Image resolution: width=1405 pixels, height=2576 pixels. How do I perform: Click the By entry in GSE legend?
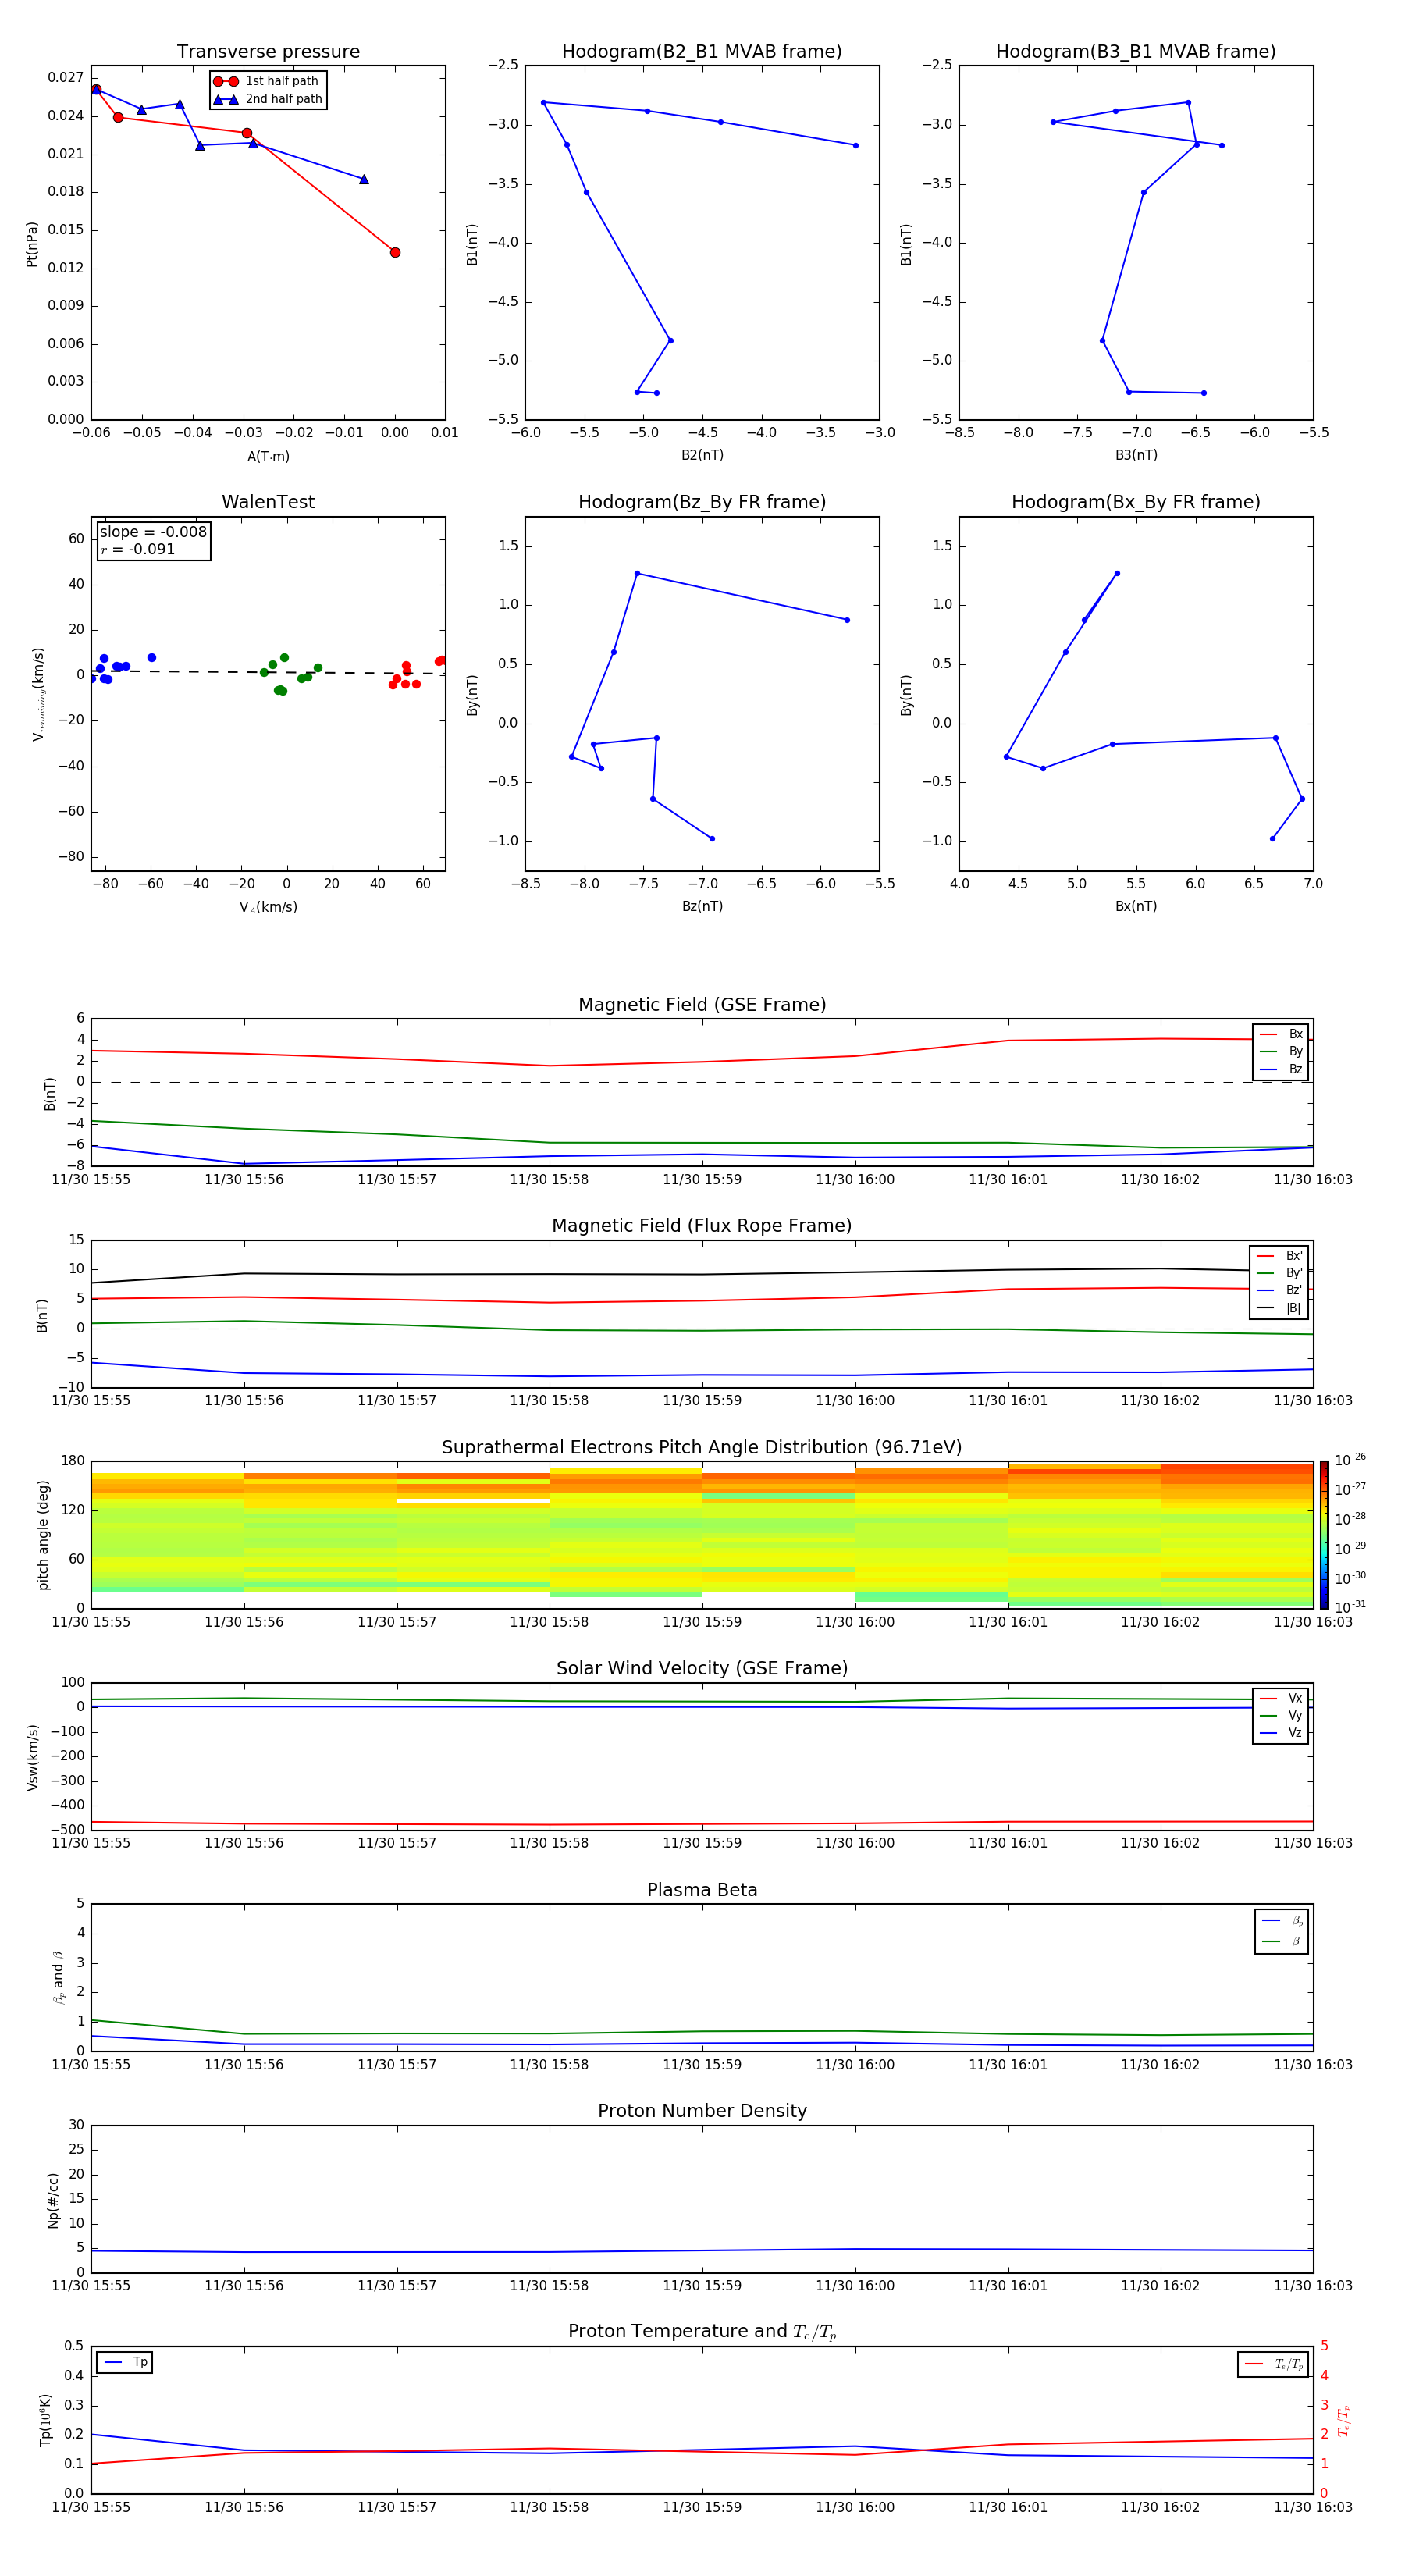[x=1281, y=1051]
